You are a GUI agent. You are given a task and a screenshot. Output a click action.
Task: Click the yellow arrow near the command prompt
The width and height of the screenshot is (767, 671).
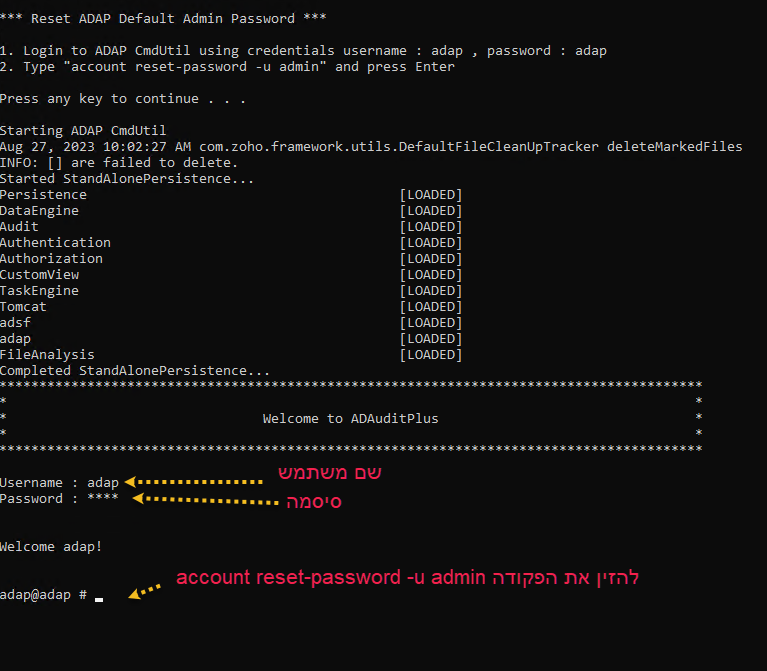(146, 591)
